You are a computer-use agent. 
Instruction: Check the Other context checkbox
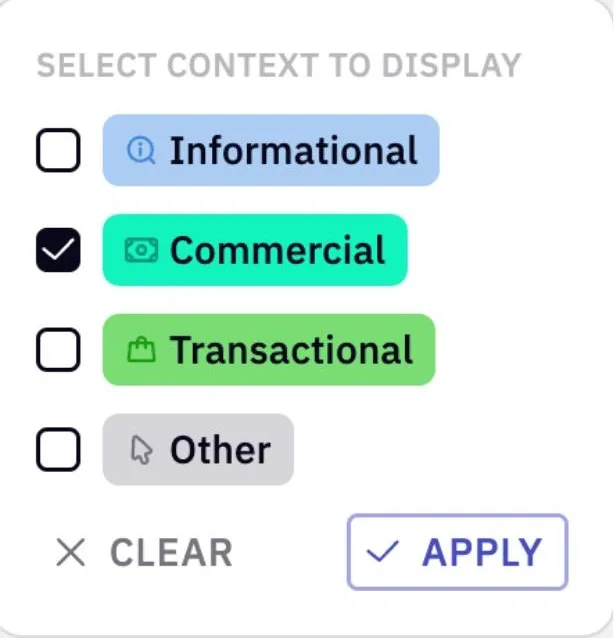[x=58, y=450]
